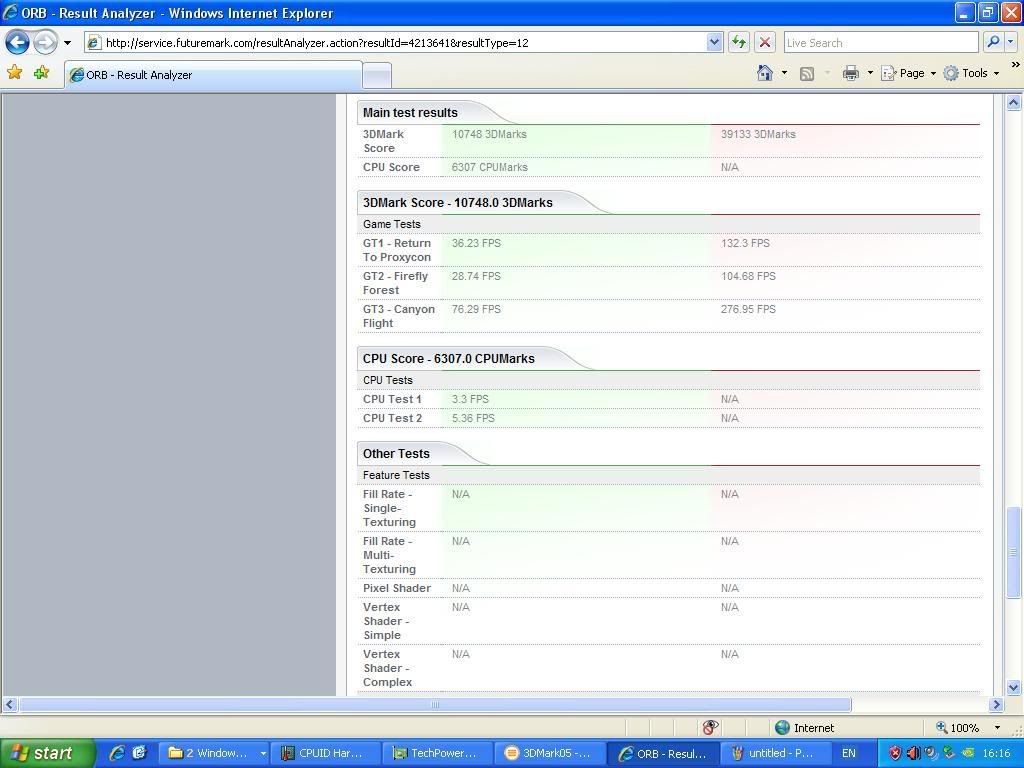Open the Favorites Center star icon
1024x768 pixels.
point(14,72)
